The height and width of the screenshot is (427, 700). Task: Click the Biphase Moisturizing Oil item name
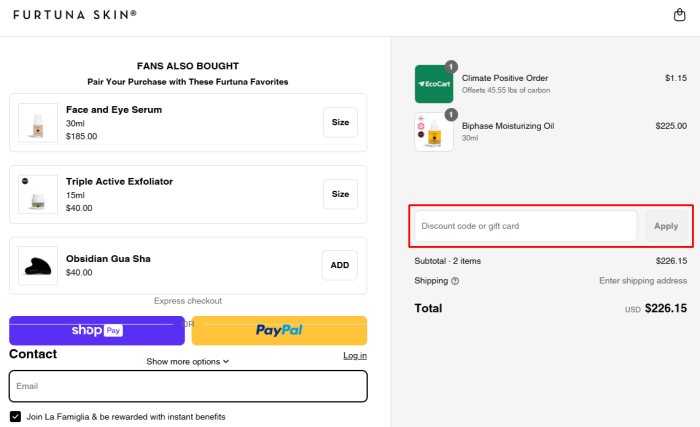[508, 126]
